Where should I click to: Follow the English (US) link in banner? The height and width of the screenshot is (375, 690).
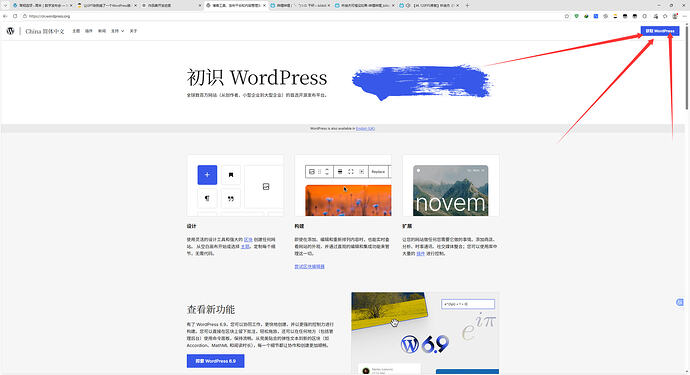click(x=365, y=129)
